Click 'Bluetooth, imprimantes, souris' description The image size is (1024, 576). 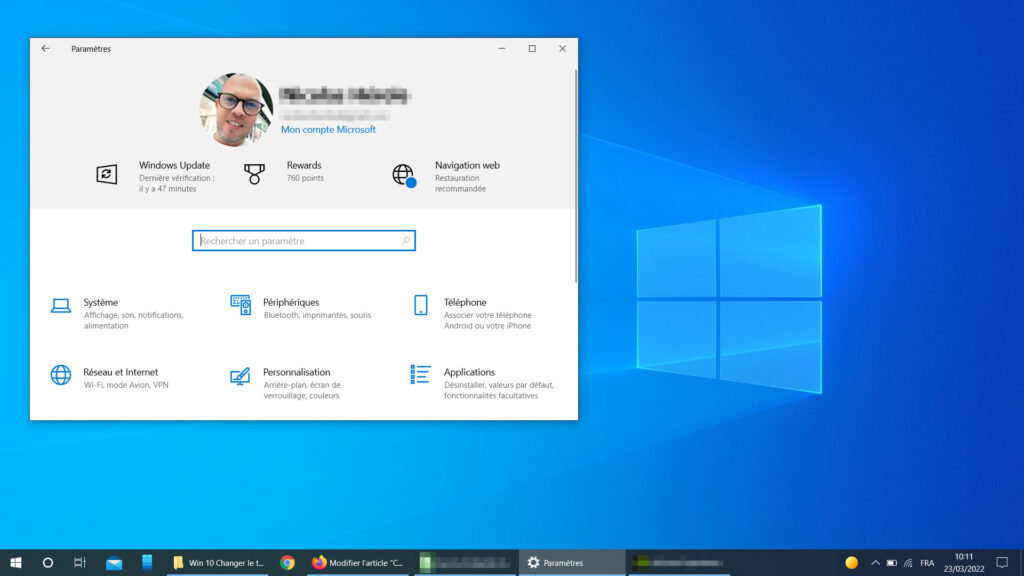(x=317, y=315)
